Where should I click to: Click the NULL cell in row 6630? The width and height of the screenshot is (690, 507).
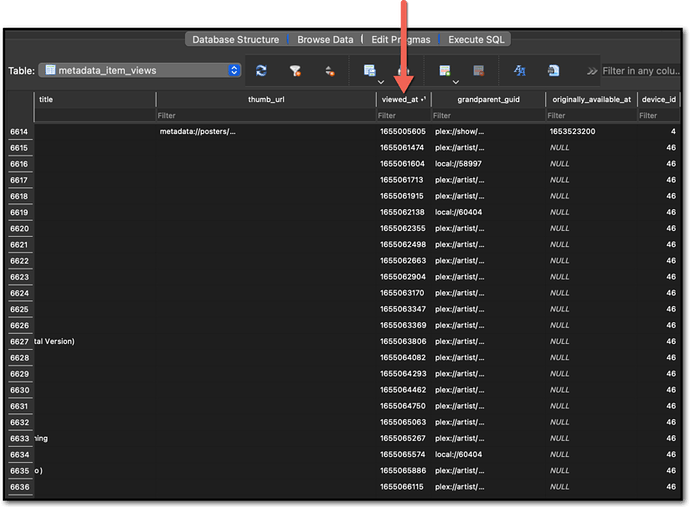click(x=591, y=390)
